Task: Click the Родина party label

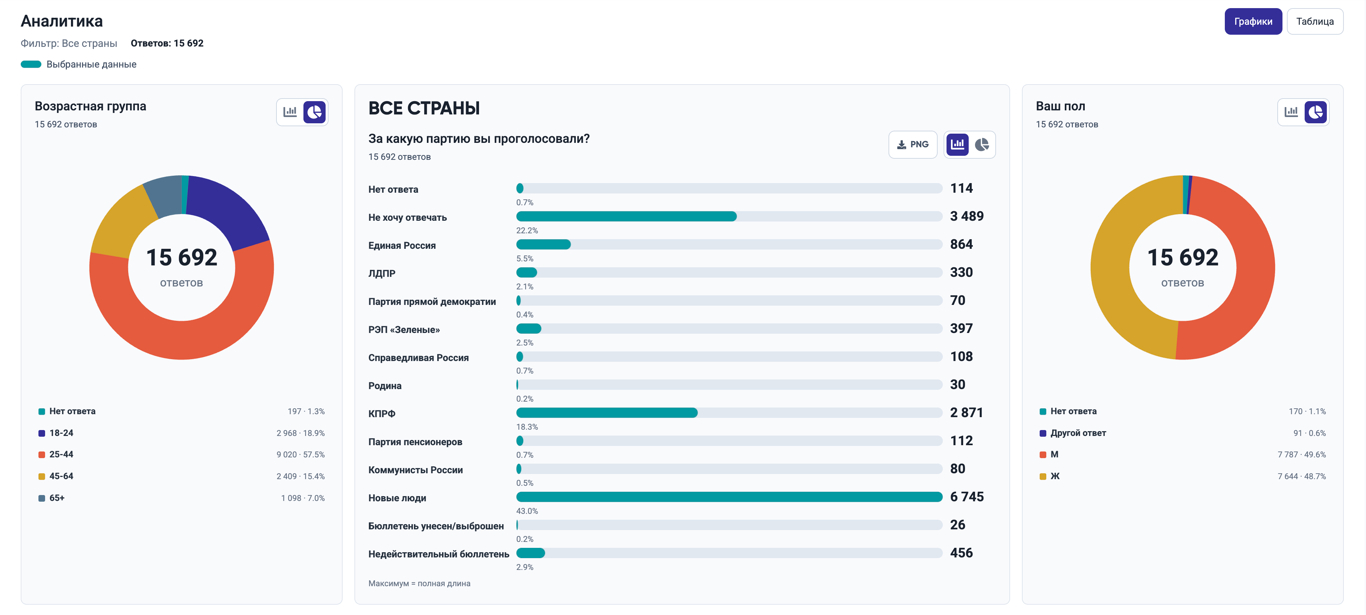Action: click(x=385, y=386)
